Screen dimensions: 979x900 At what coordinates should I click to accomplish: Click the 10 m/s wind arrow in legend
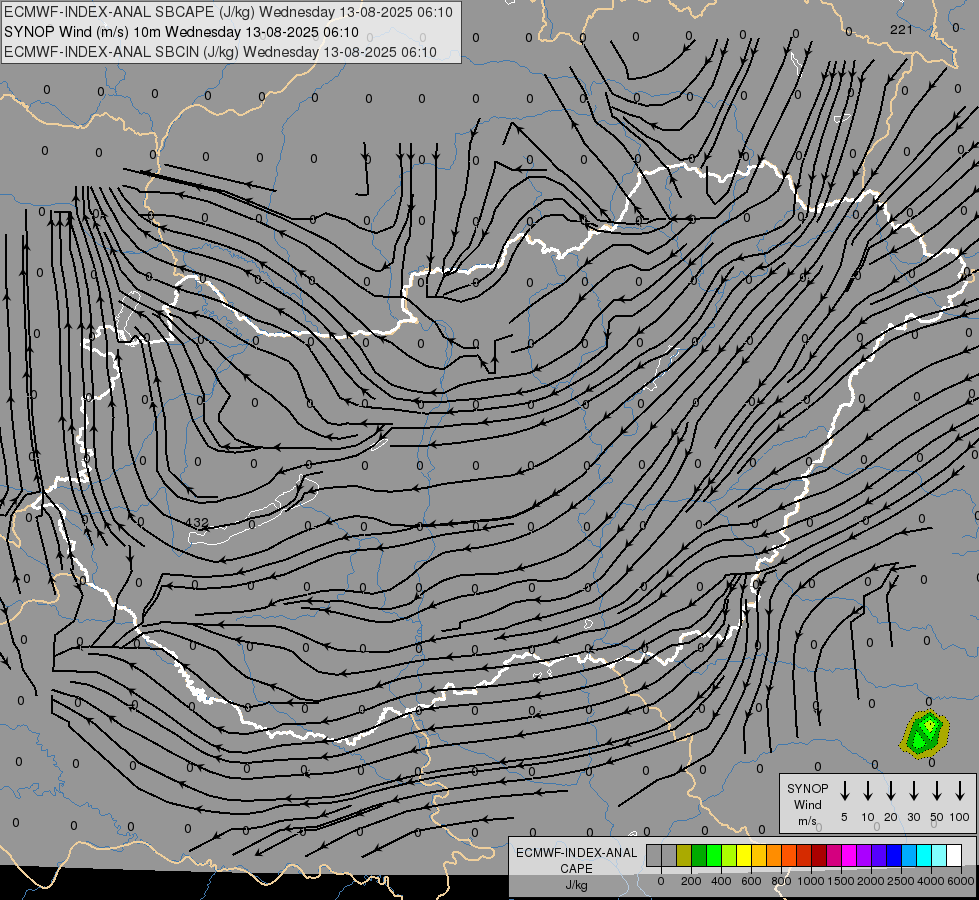867,791
